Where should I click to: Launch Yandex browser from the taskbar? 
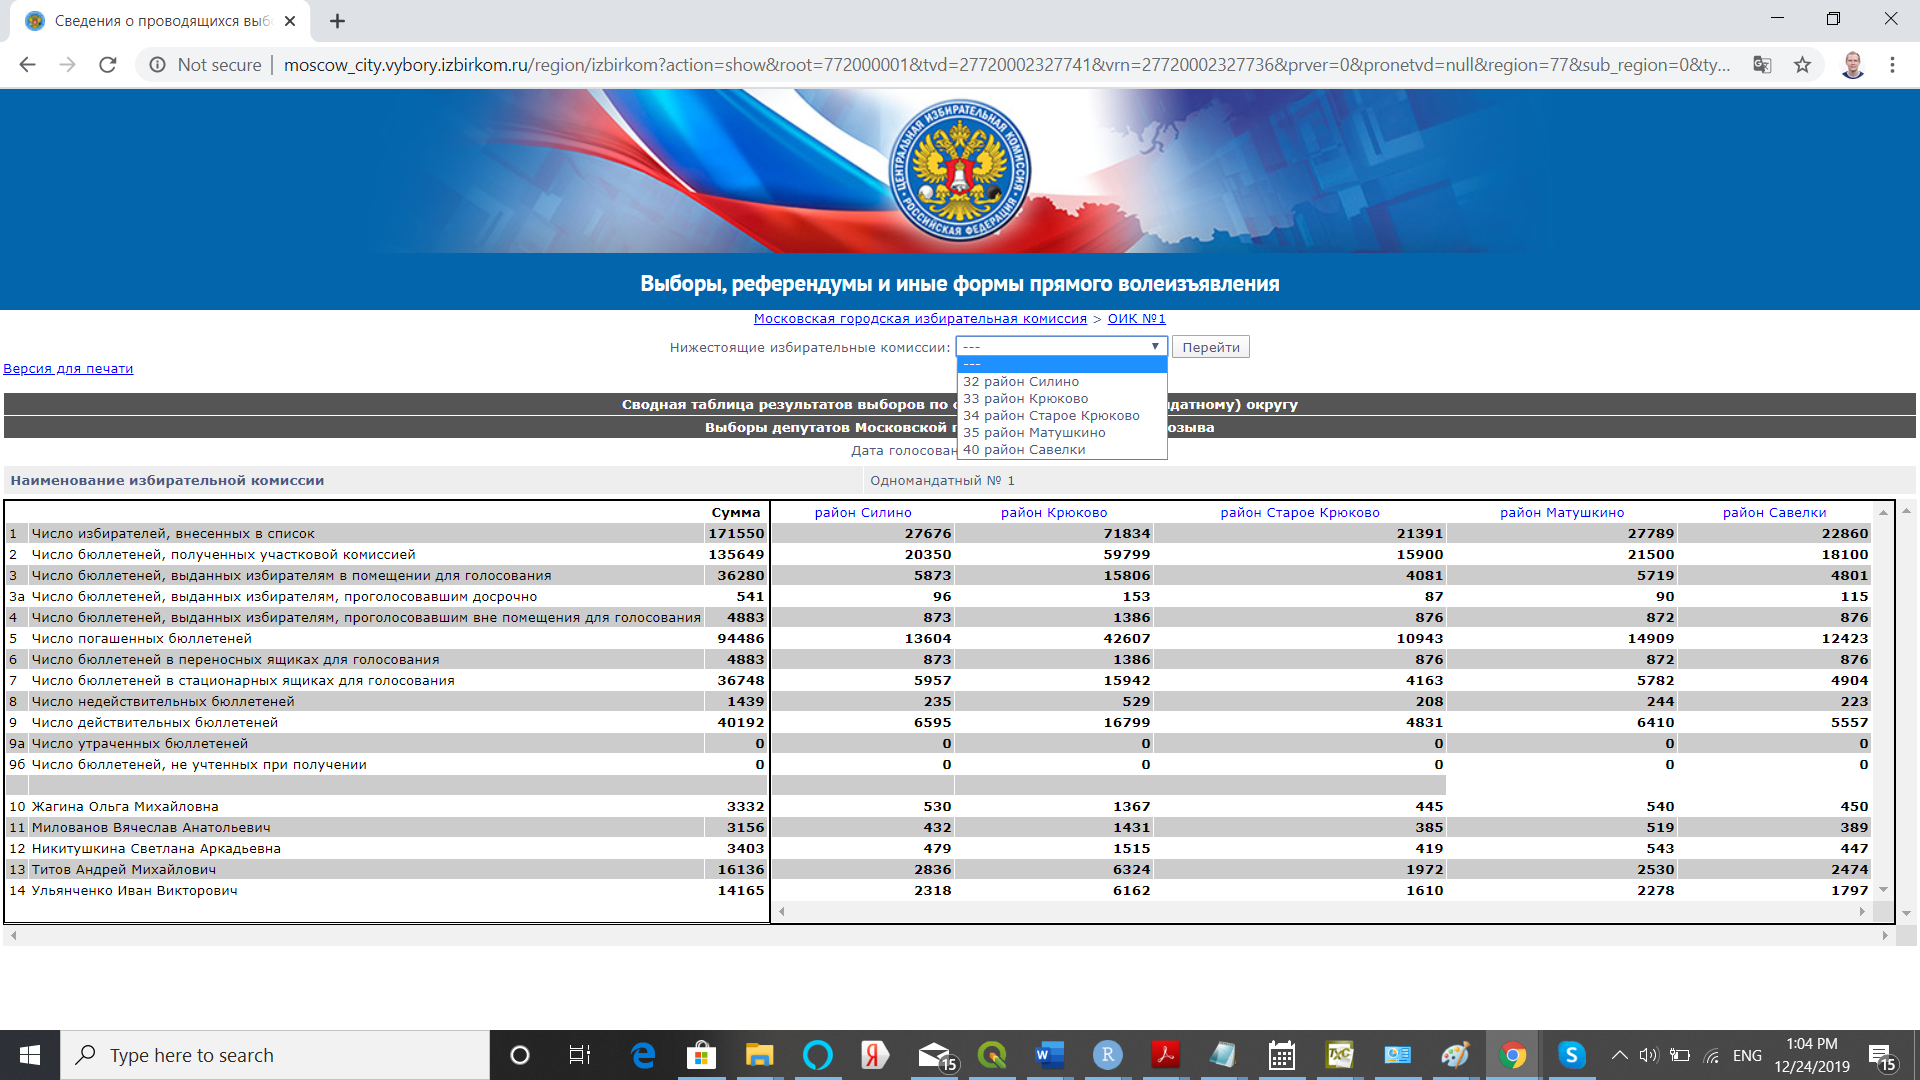click(x=875, y=1055)
